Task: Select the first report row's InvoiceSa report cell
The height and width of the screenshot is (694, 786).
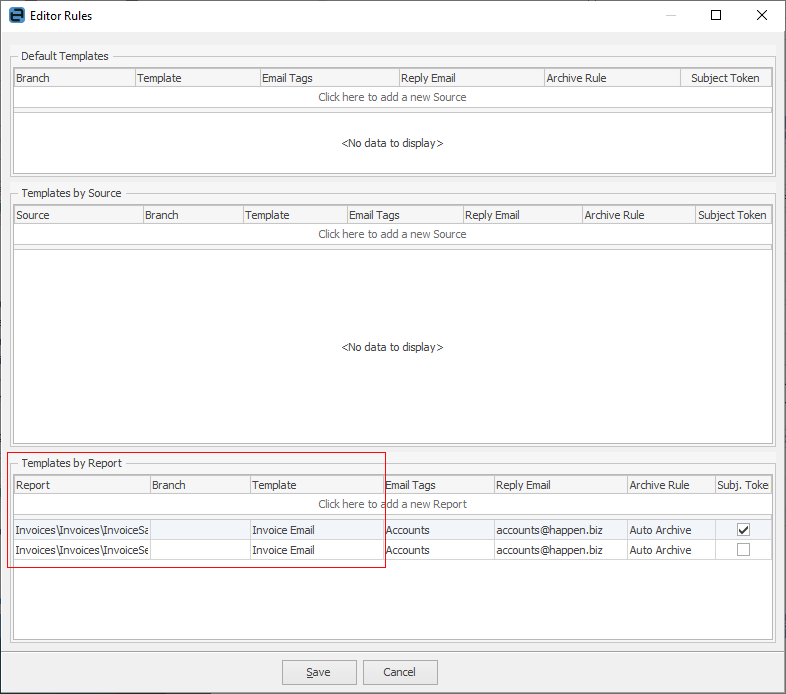Action: (81, 530)
